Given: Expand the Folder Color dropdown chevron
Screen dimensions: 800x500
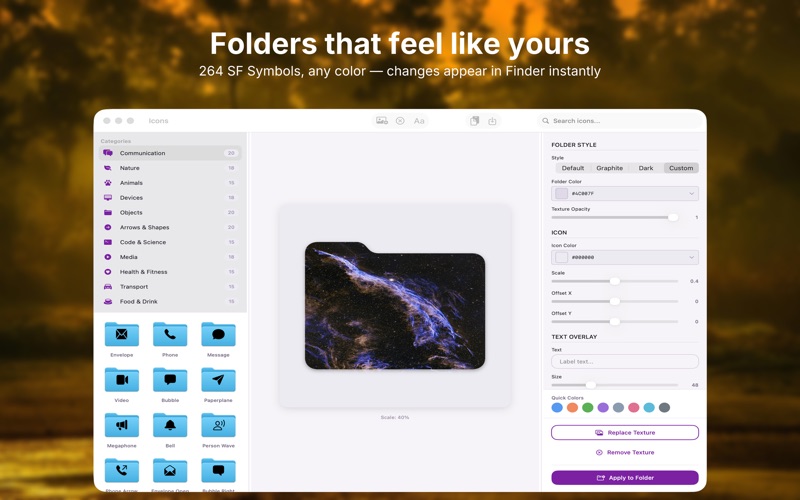Looking at the screenshot, I should pyautogui.click(x=691, y=193).
